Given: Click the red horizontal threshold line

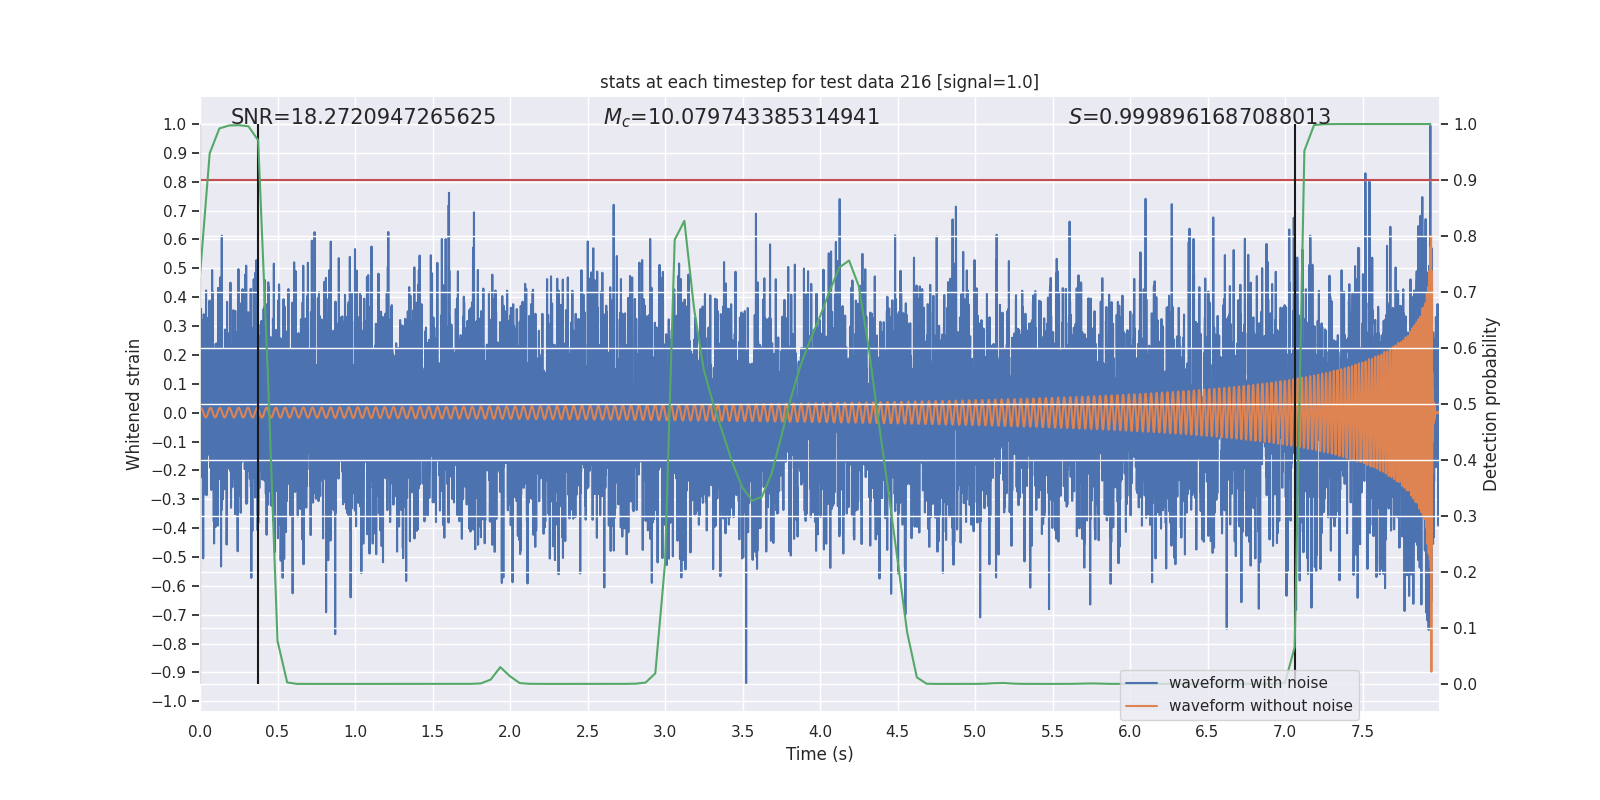Looking at the screenshot, I should tap(800, 181).
